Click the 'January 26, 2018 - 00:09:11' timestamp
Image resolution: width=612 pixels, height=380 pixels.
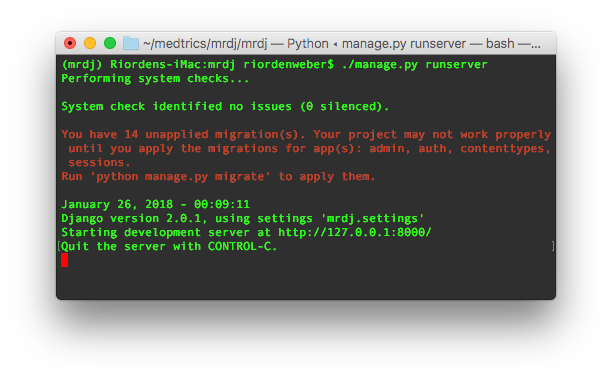(155, 204)
